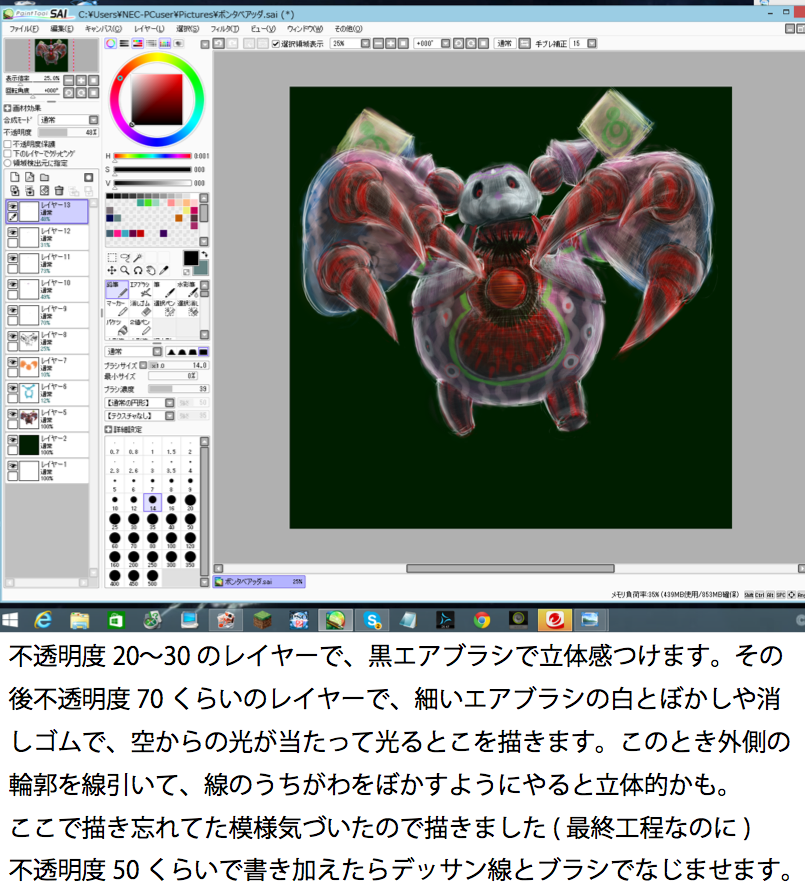Viewport: 805px width, 891px height.
Task: Toggle the swatches panel icon
Action: tap(165, 43)
